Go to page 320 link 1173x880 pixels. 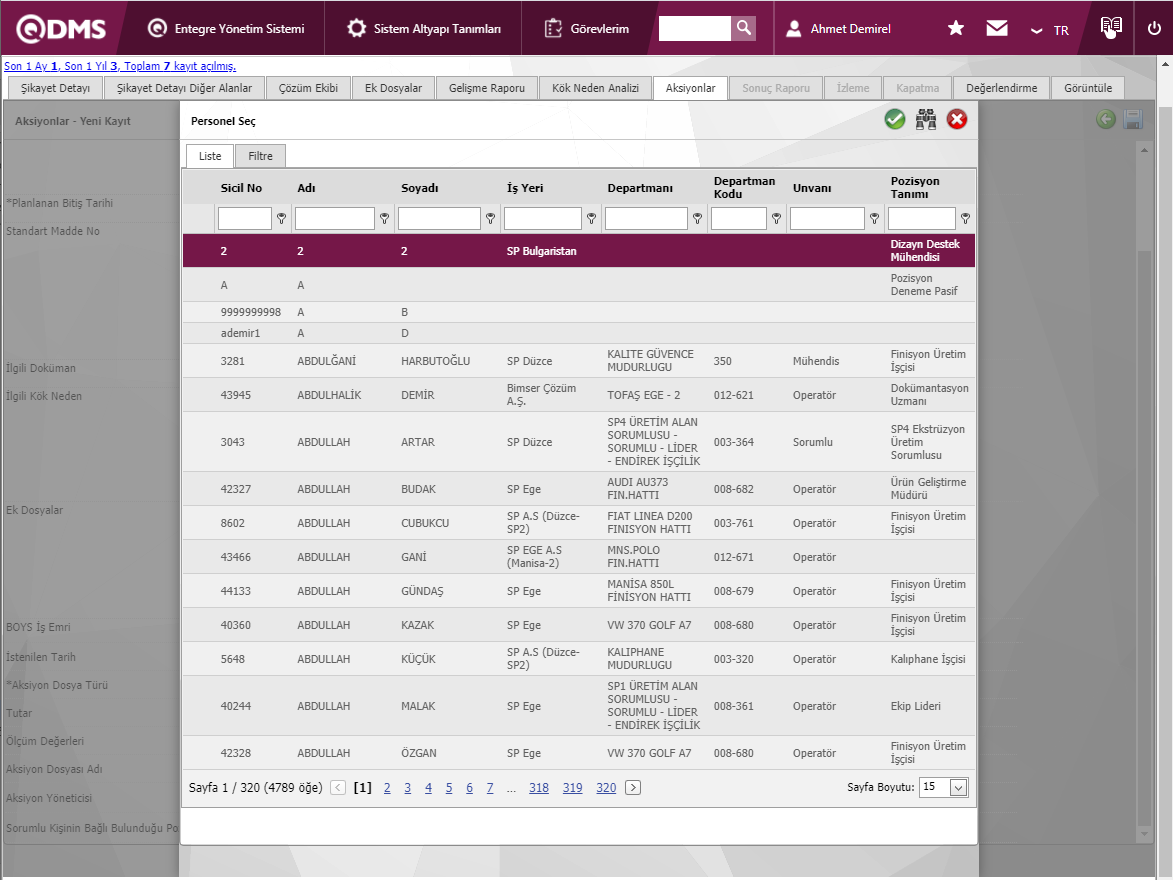pos(606,788)
